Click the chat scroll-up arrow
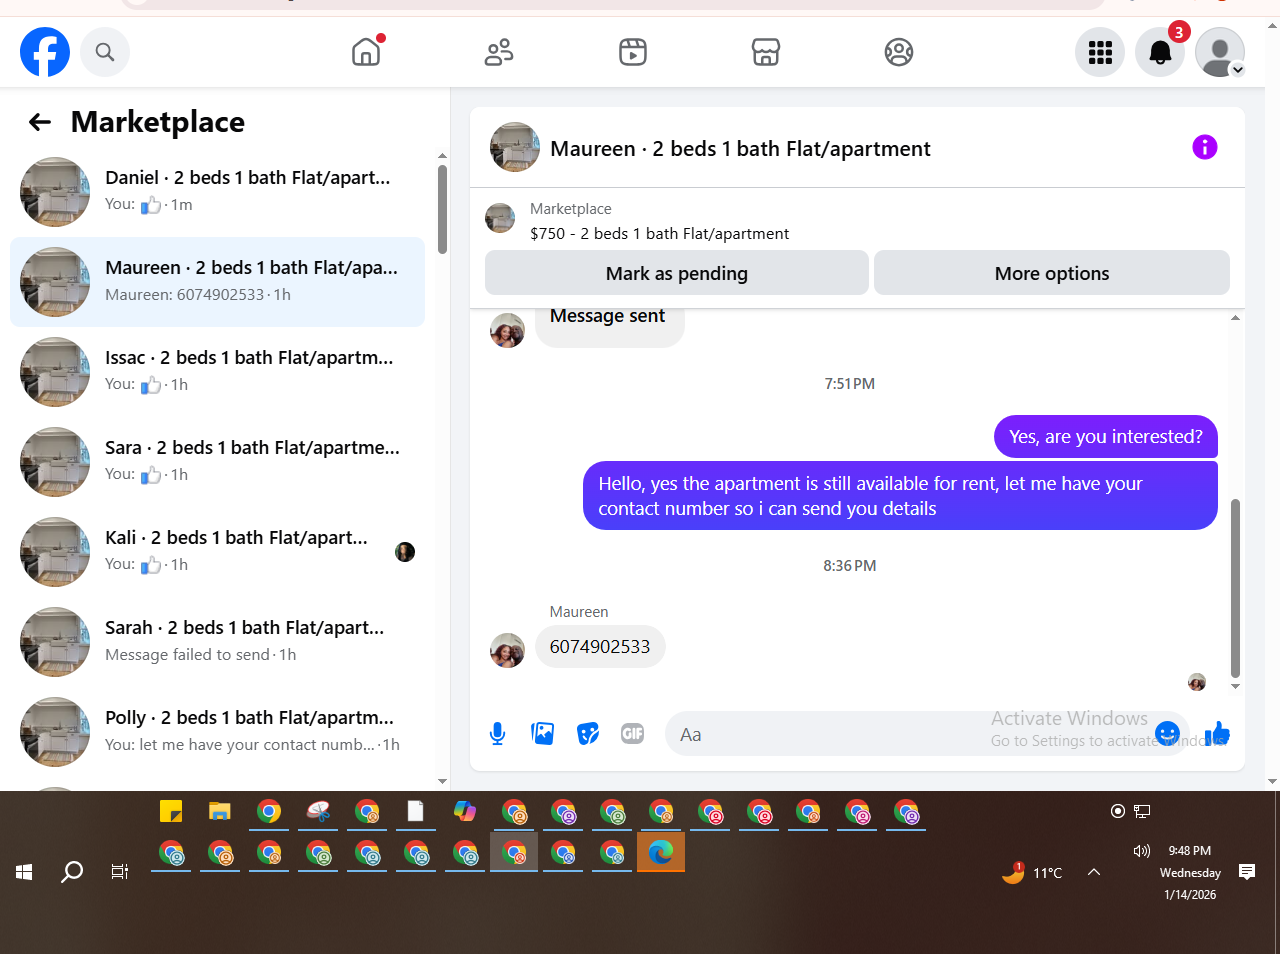1280x954 pixels. pyautogui.click(x=1235, y=318)
